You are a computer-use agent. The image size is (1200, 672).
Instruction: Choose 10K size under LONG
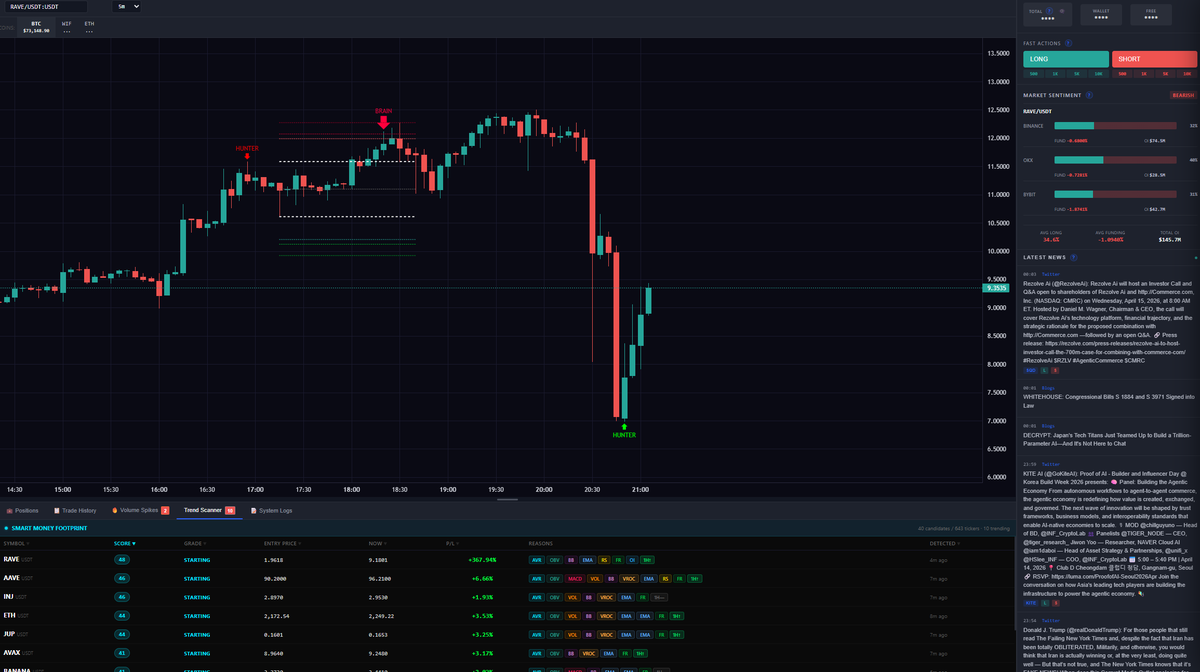[1098, 74]
